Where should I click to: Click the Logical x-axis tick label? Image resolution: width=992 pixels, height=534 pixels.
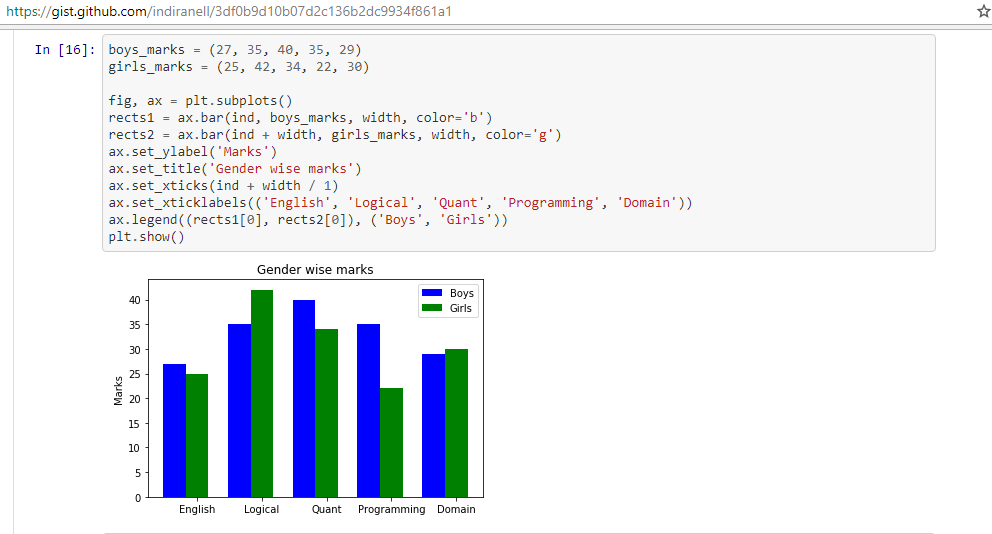coord(261,509)
